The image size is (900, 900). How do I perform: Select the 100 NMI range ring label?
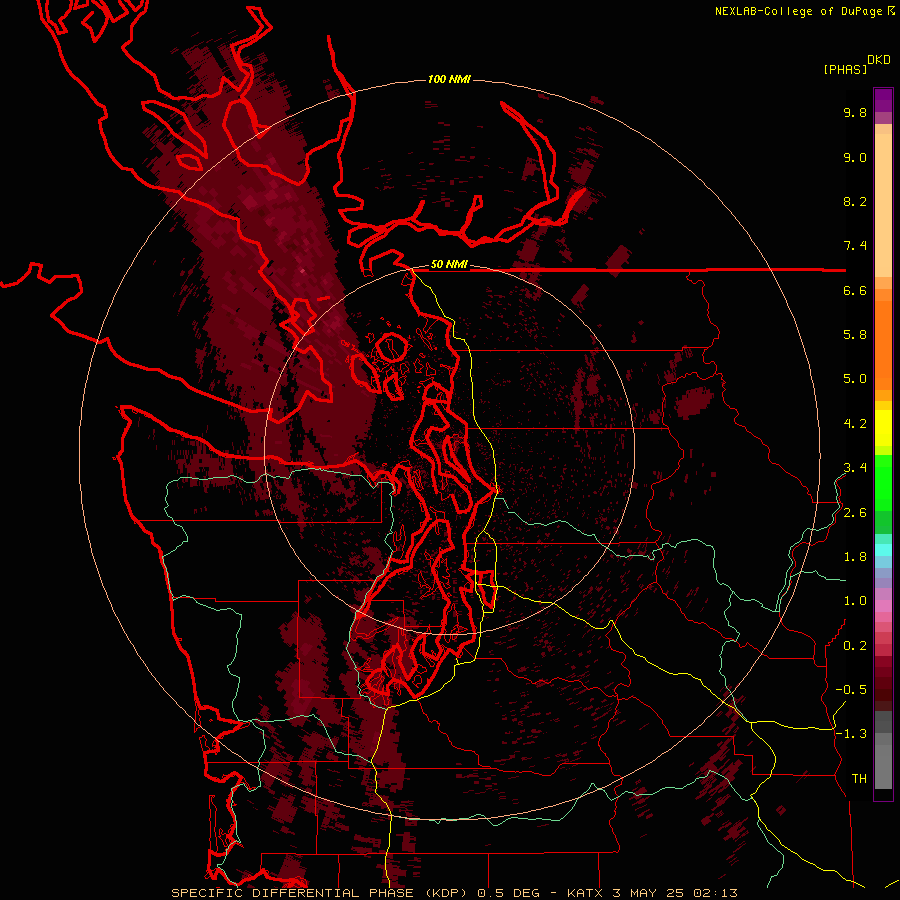(449, 79)
